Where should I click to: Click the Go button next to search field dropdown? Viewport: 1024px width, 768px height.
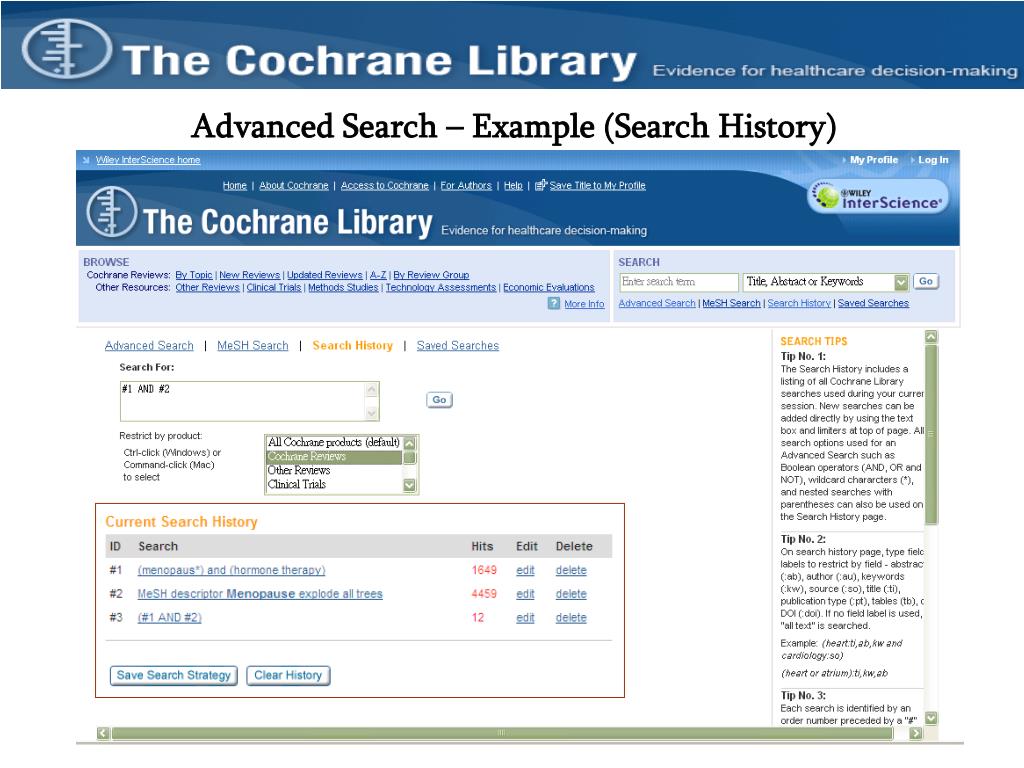click(925, 281)
